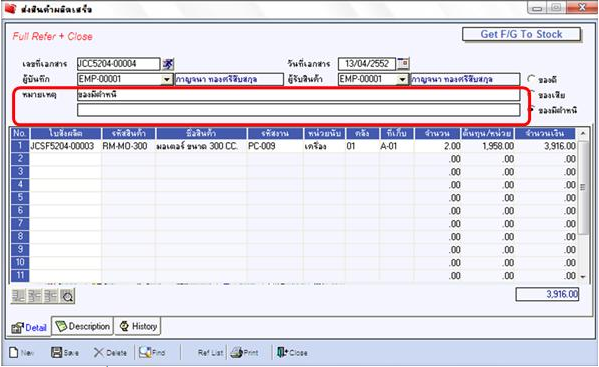Print the document using the Print icon
599x367 pixels.
pos(237,352)
